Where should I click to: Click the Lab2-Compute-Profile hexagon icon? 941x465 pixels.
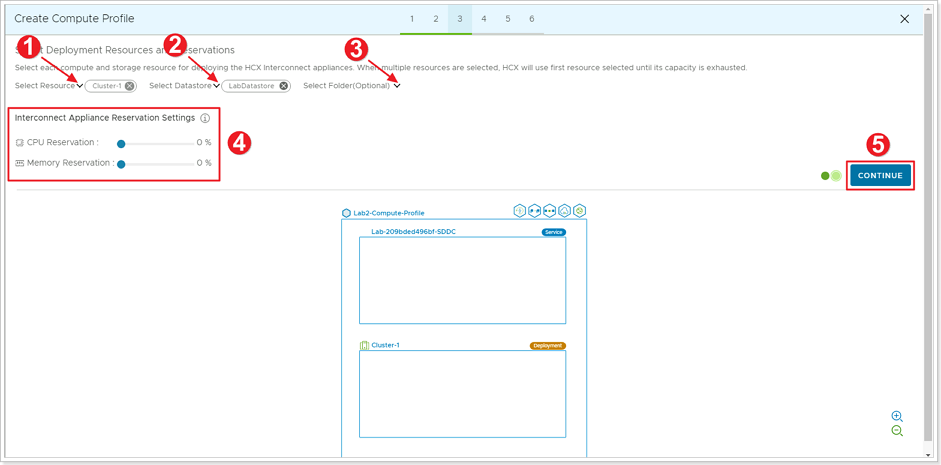[x=346, y=213]
